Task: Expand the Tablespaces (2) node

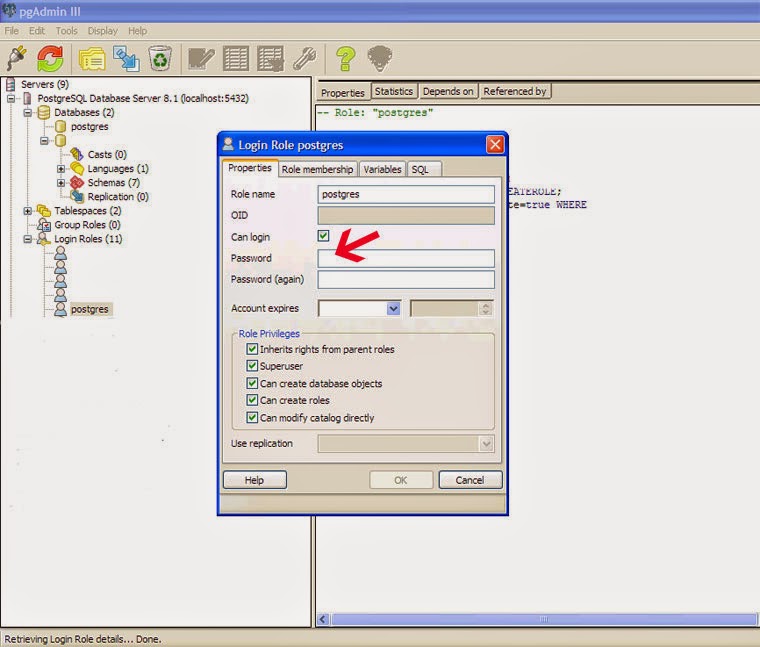Action: [28, 211]
